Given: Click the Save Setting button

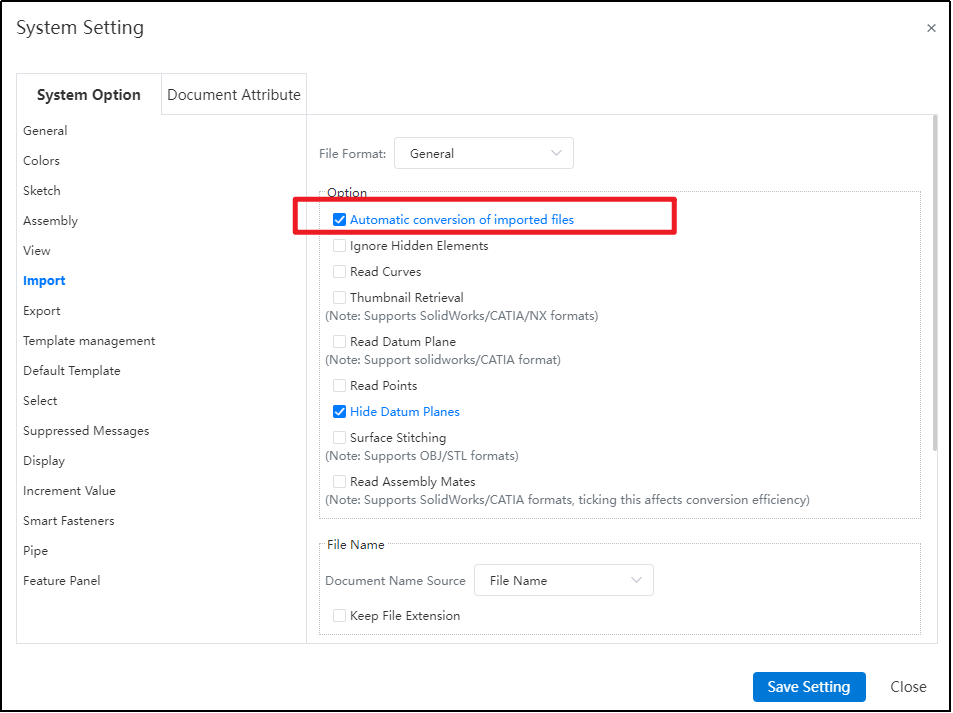Looking at the screenshot, I should pos(808,687).
